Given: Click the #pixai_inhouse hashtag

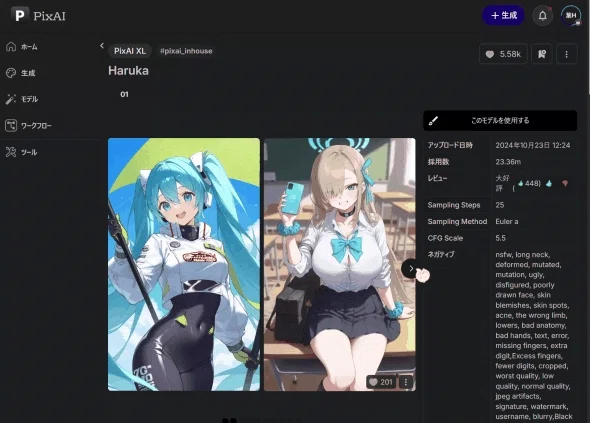Looking at the screenshot, I should [186, 51].
